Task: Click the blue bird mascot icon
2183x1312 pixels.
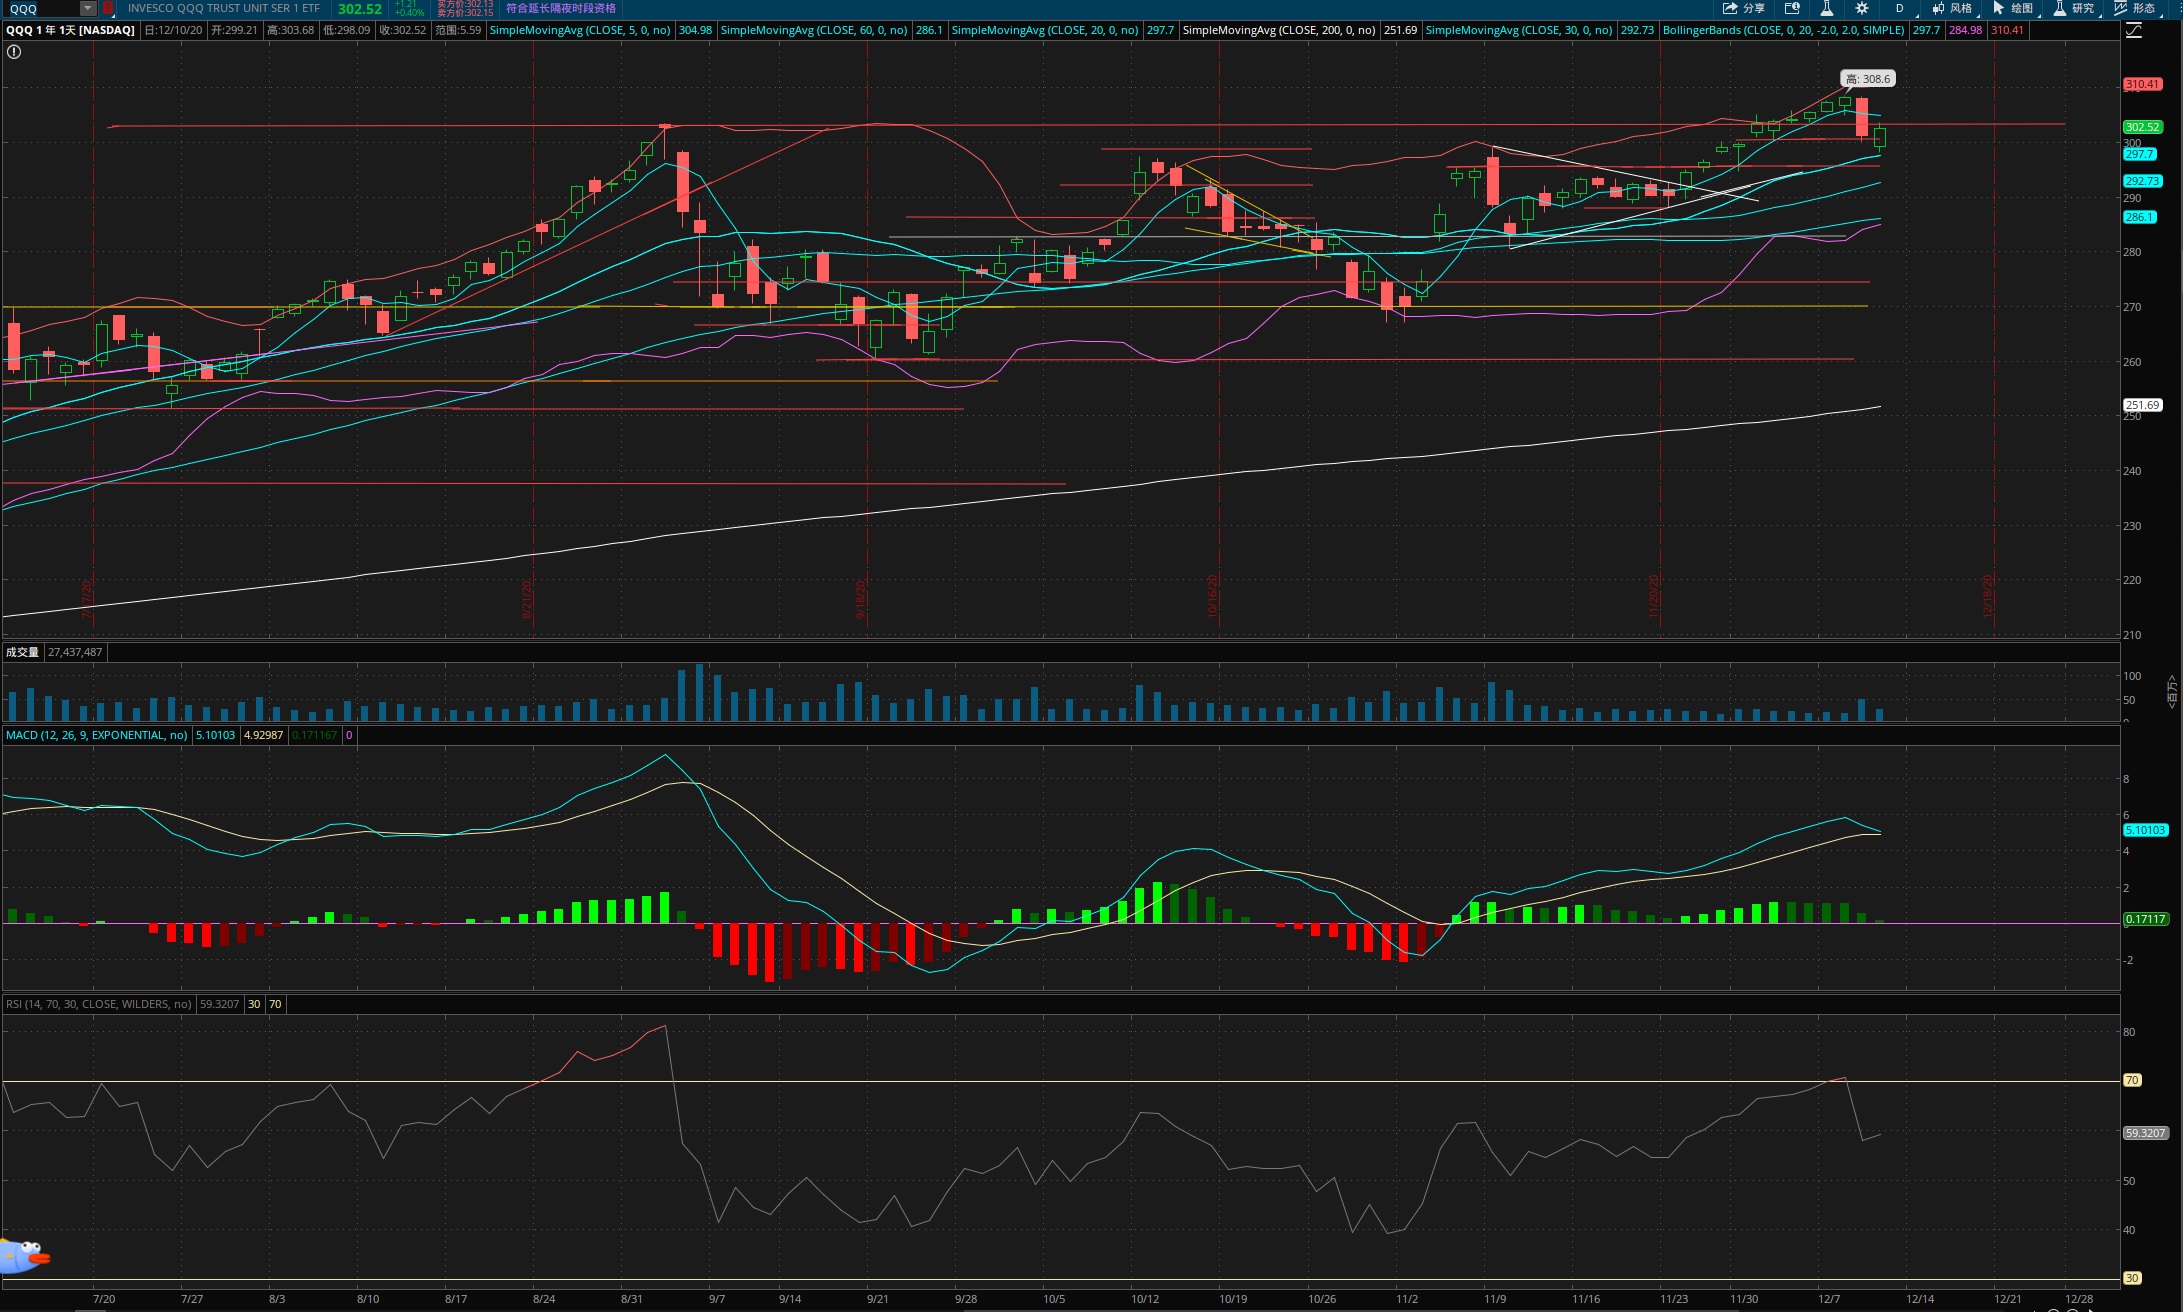Action: [x=24, y=1255]
